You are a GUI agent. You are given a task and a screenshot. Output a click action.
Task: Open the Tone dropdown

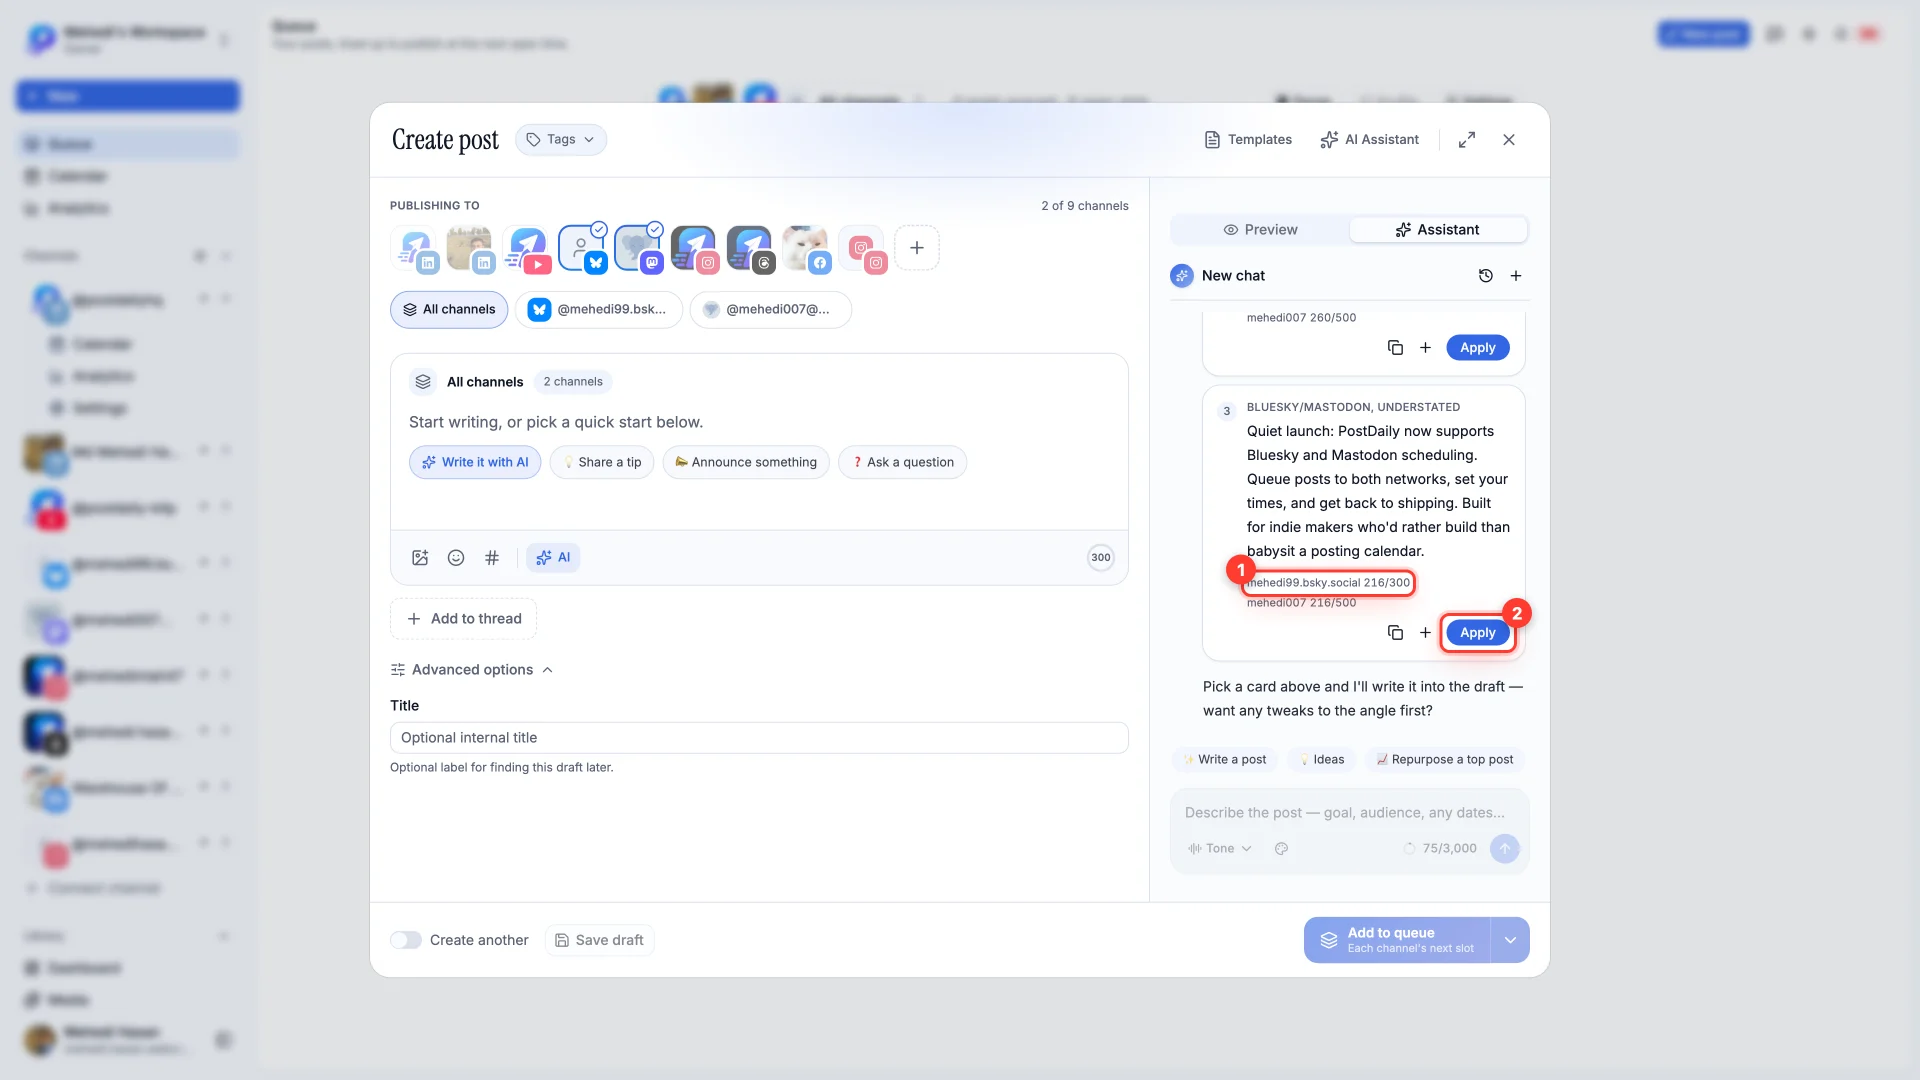point(1219,849)
